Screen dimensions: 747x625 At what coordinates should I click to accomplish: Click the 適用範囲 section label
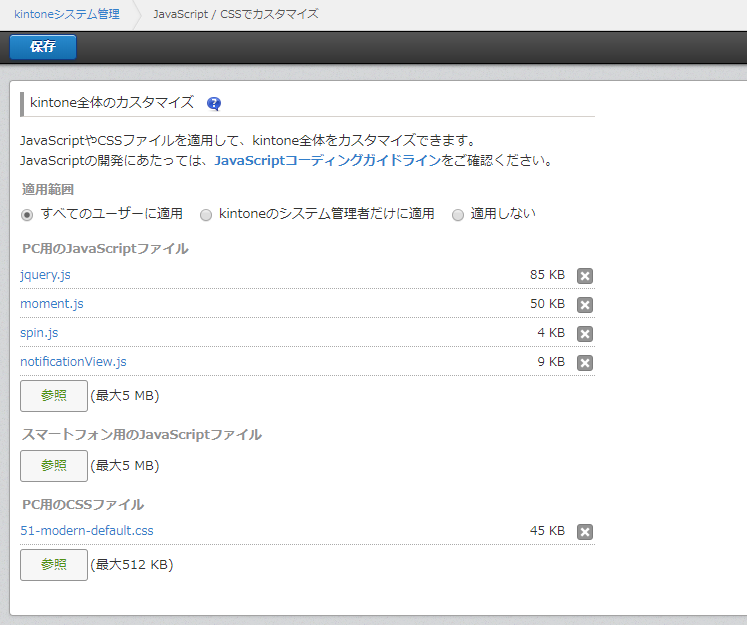48,190
